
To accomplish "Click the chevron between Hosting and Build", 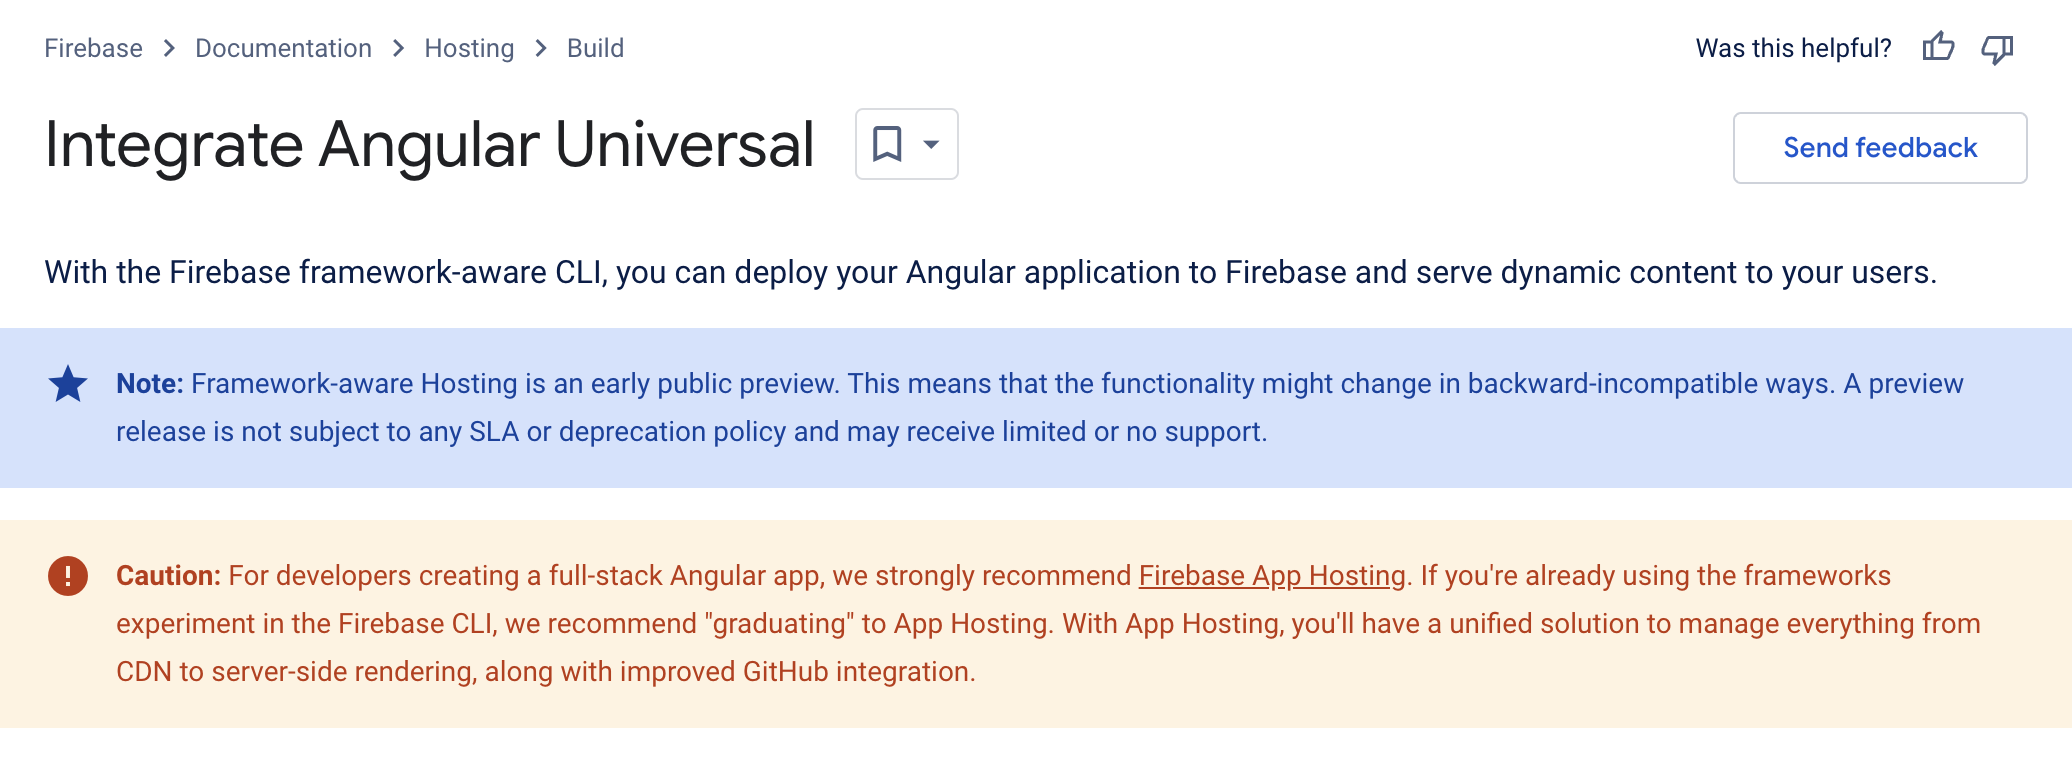I will [540, 47].
